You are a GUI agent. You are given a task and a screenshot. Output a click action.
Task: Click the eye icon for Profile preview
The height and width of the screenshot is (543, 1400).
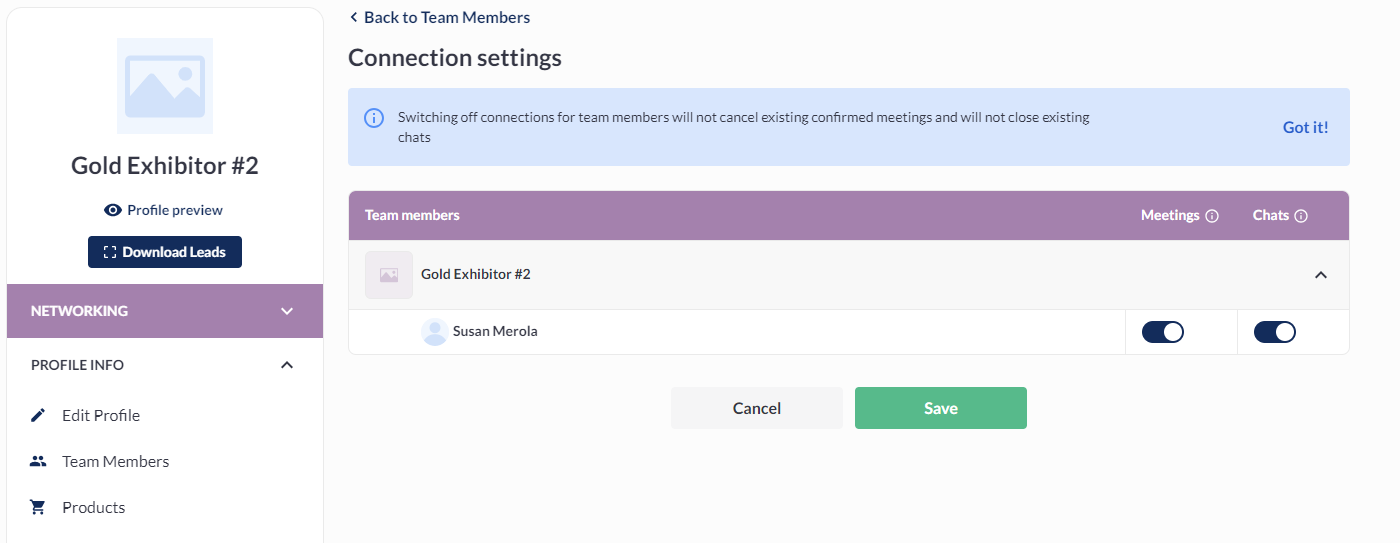point(113,210)
